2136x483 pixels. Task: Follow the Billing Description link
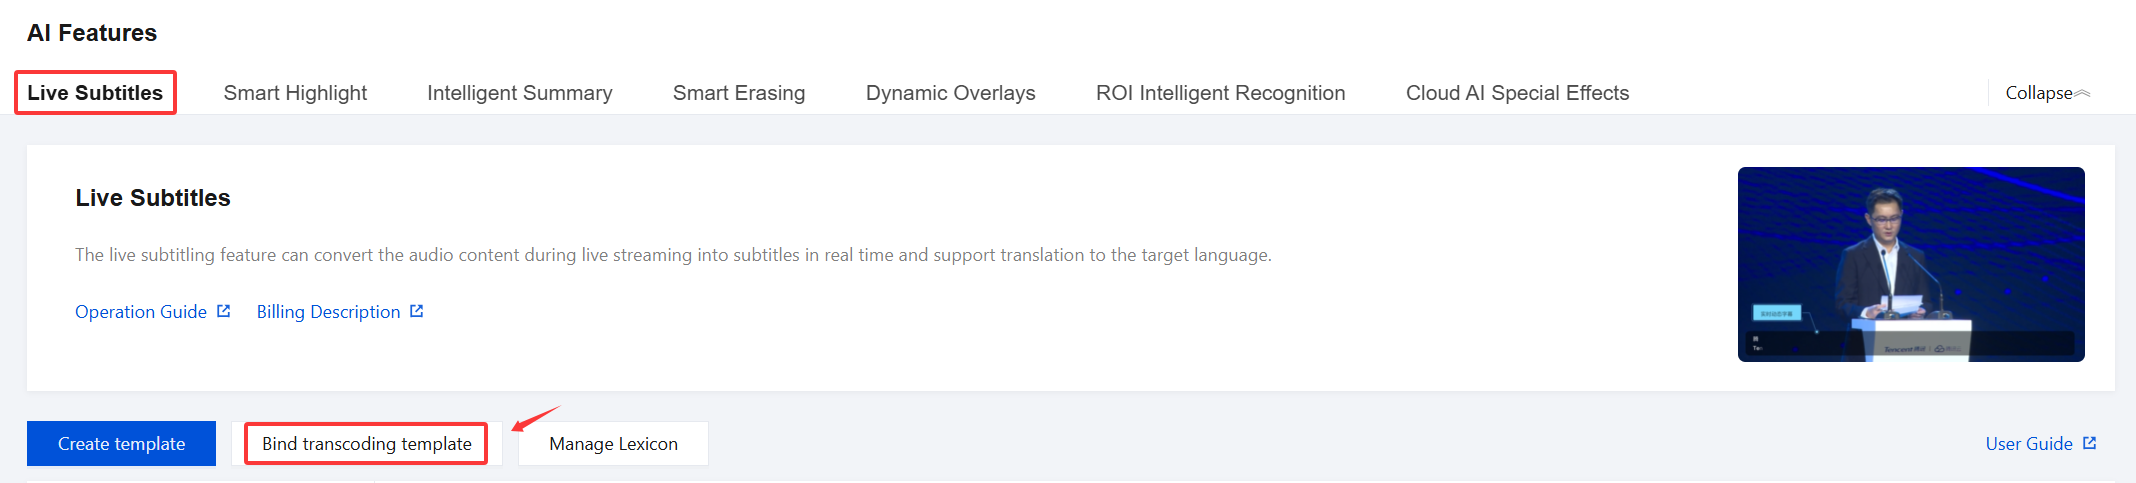(x=328, y=312)
